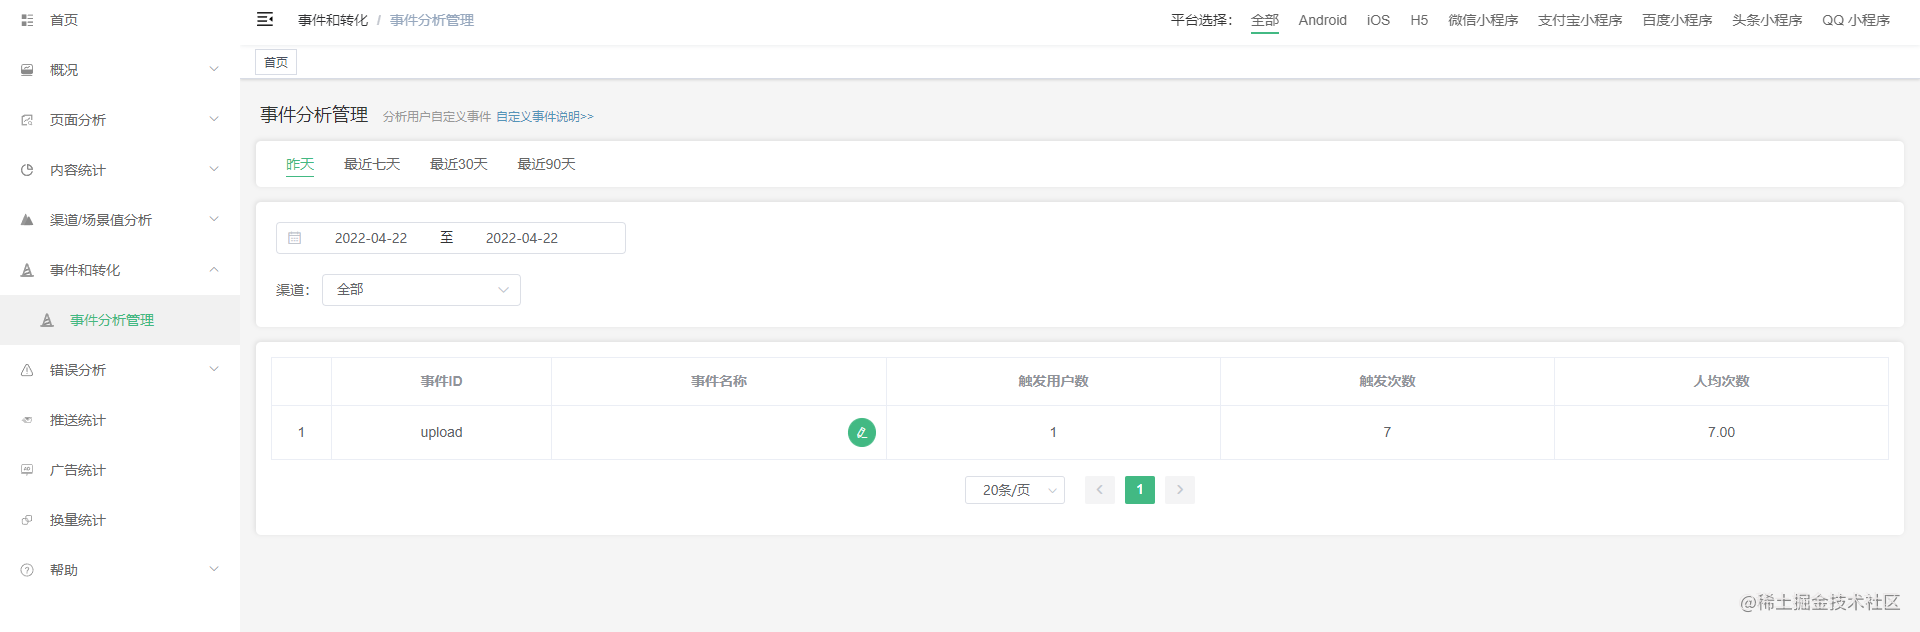Select platform 全部
1920x632 pixels.
1265,20
